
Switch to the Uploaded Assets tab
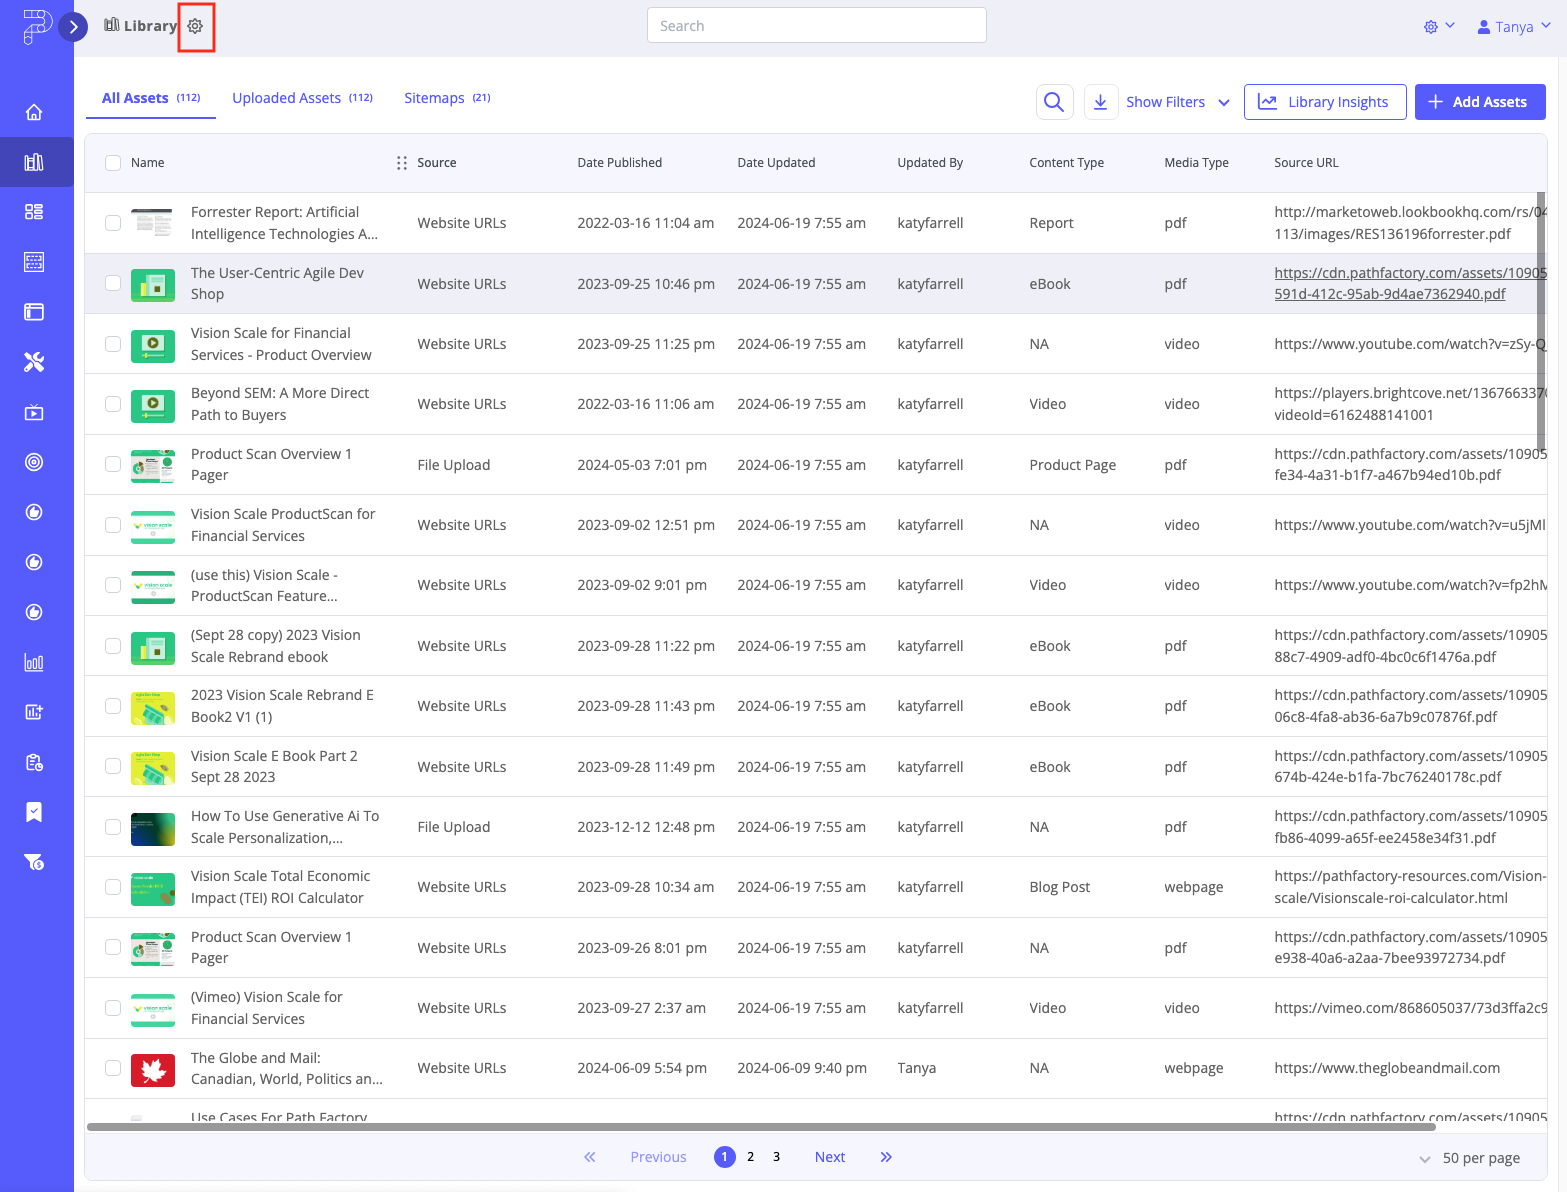click(287, 97)
